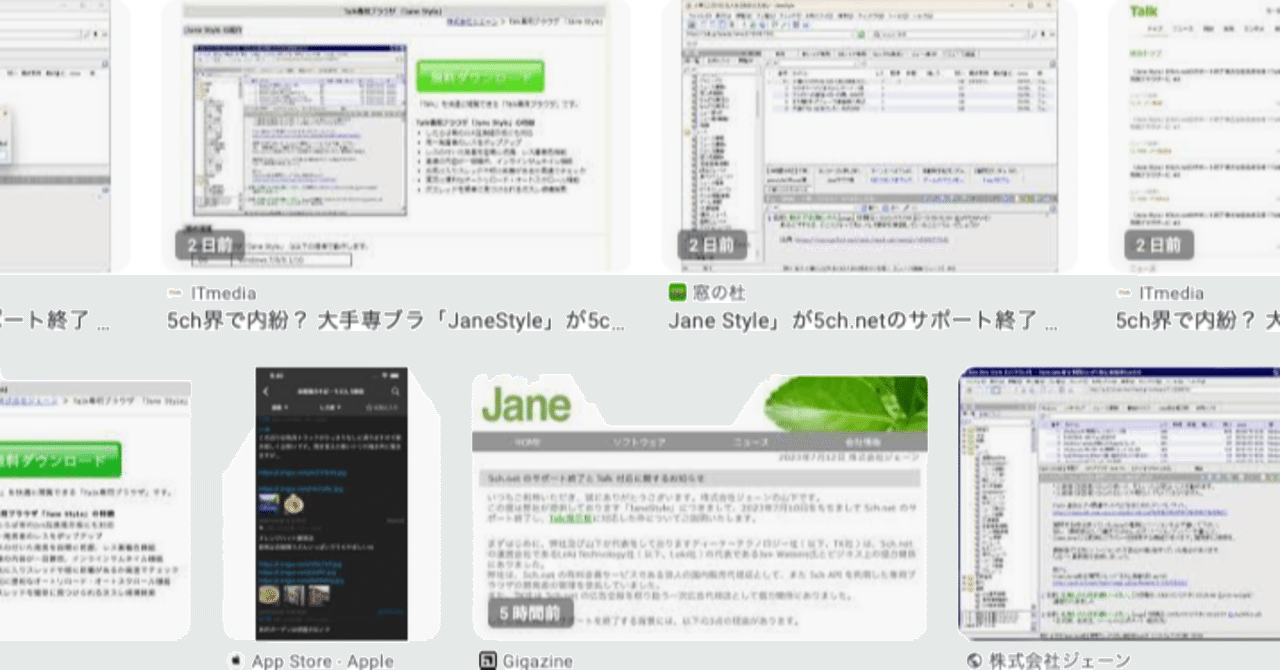
Task: Click the 5時間前 badge on the Gigazine thumbnail
Action: [530, 613]
